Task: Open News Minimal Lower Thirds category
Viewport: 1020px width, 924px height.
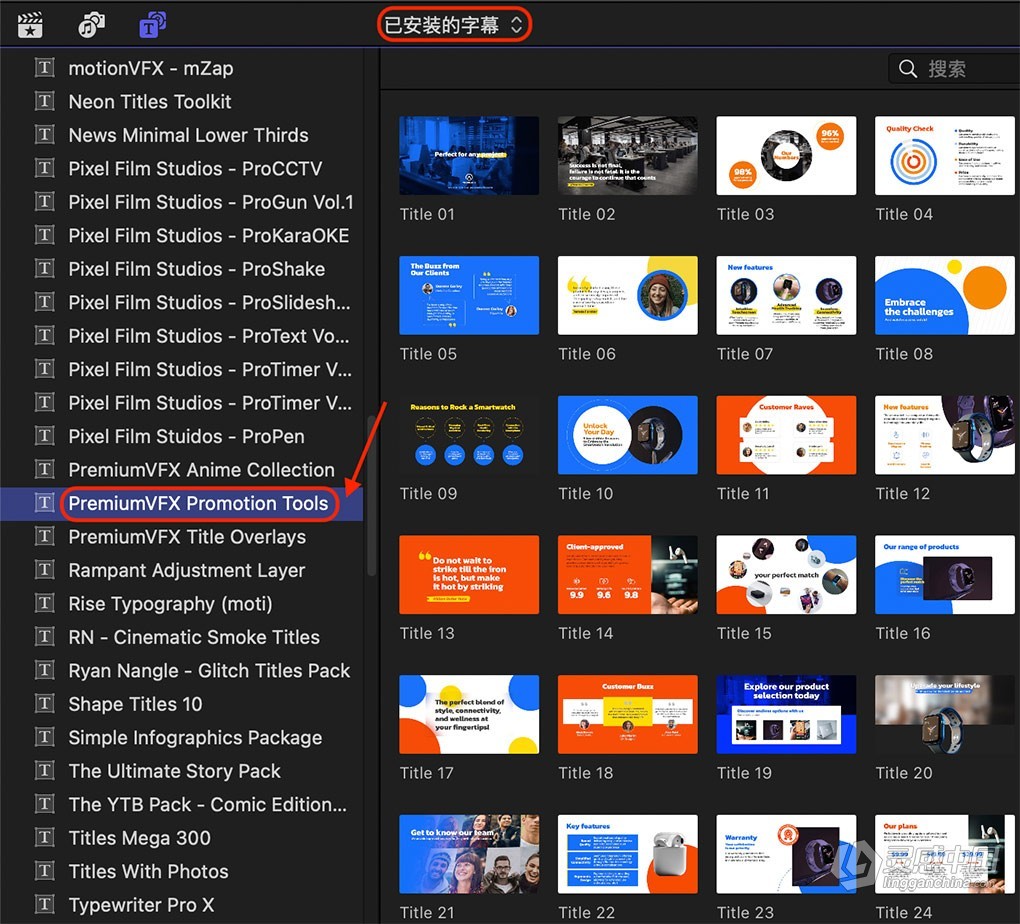Action: click(188, 135)
